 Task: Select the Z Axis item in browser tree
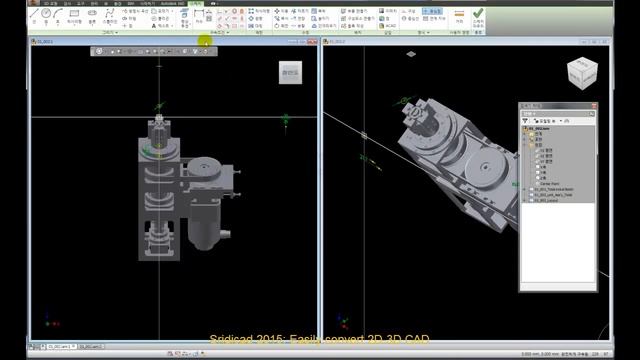pos(540,178)
